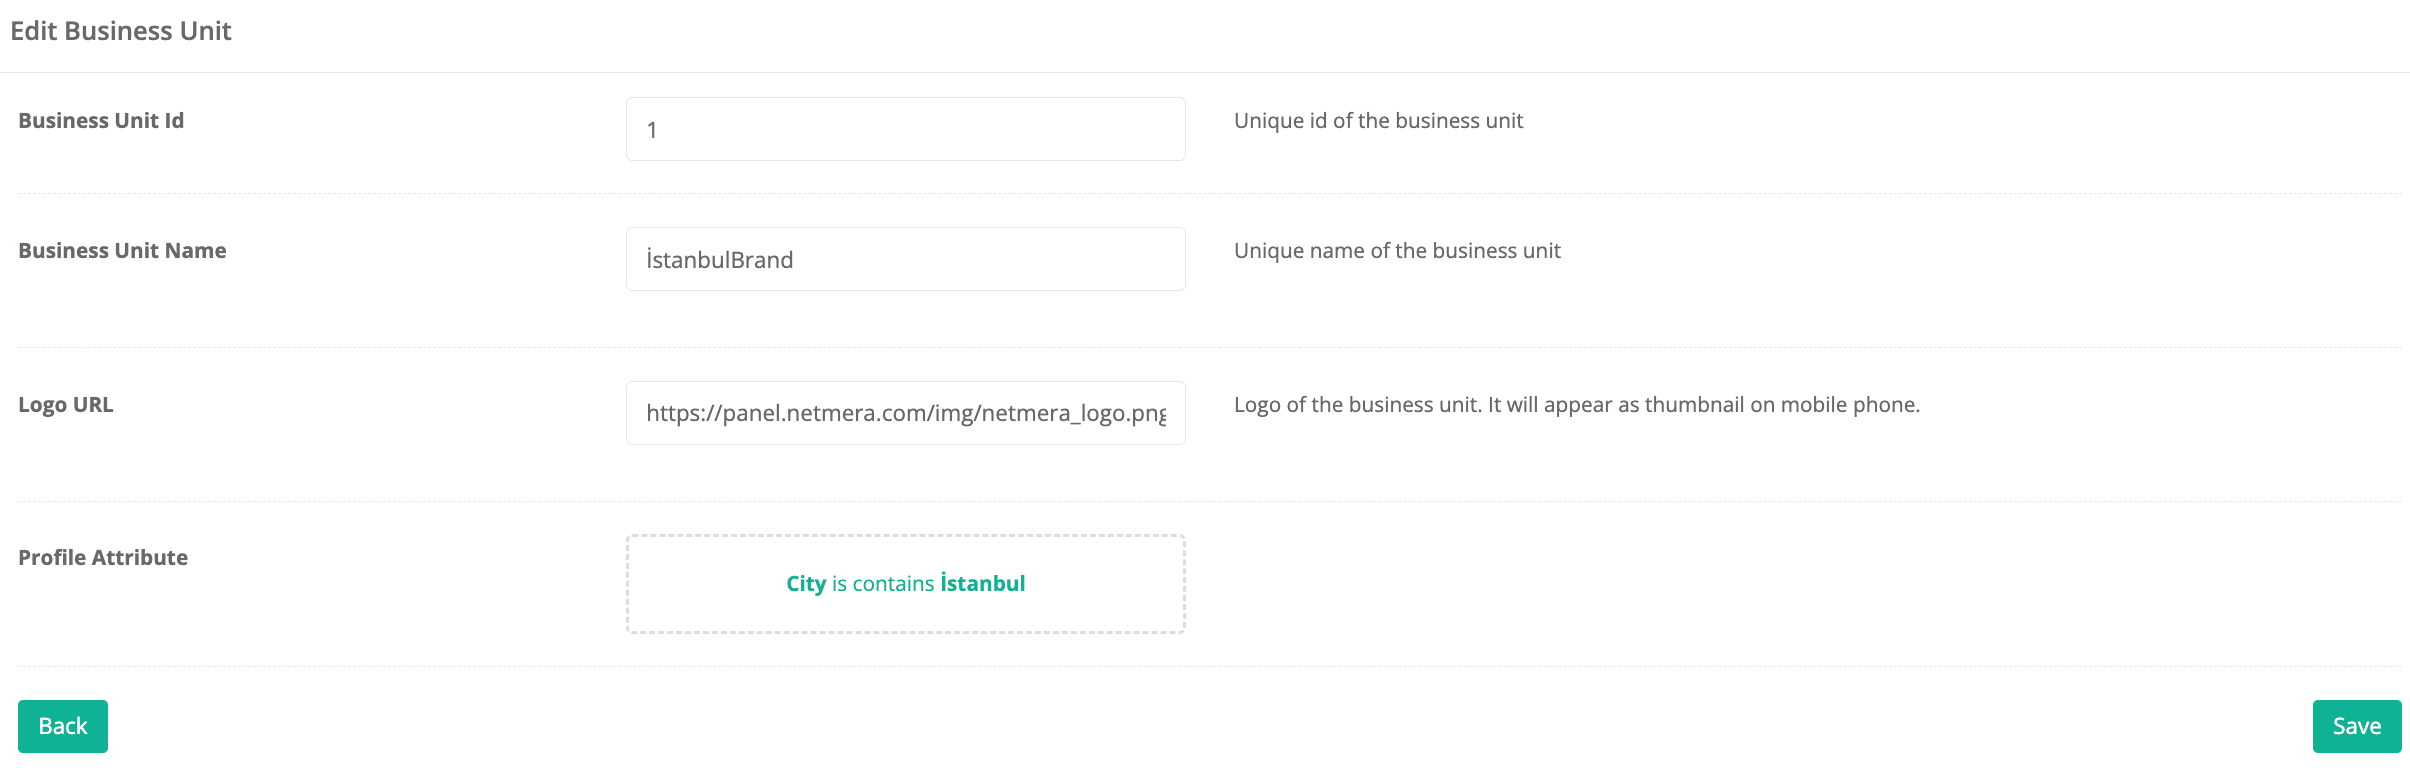Place cursor on the İstanbulBrand text
2410x784 pixels.
719,260
